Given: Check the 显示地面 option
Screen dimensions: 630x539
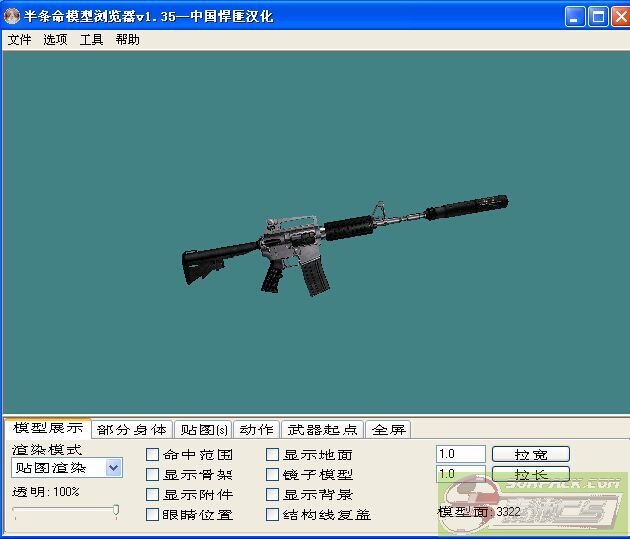Looking at the screenshot, I should click(x=273, y=455).
